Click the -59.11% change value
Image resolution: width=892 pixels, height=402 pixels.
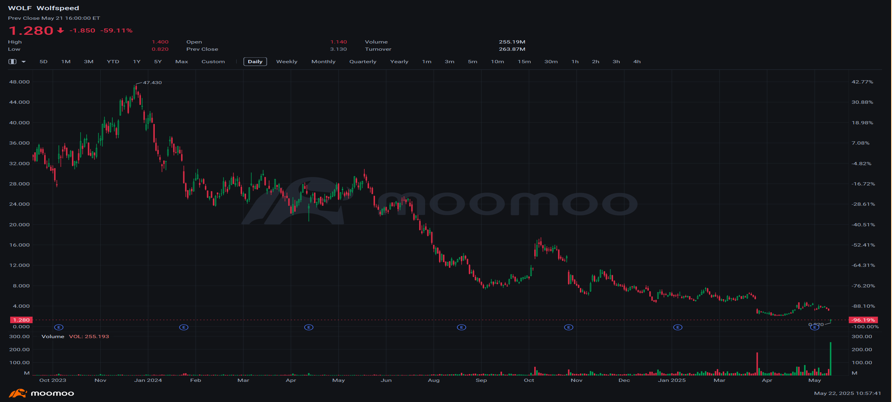pyautogui.click(x=116, y=30)
